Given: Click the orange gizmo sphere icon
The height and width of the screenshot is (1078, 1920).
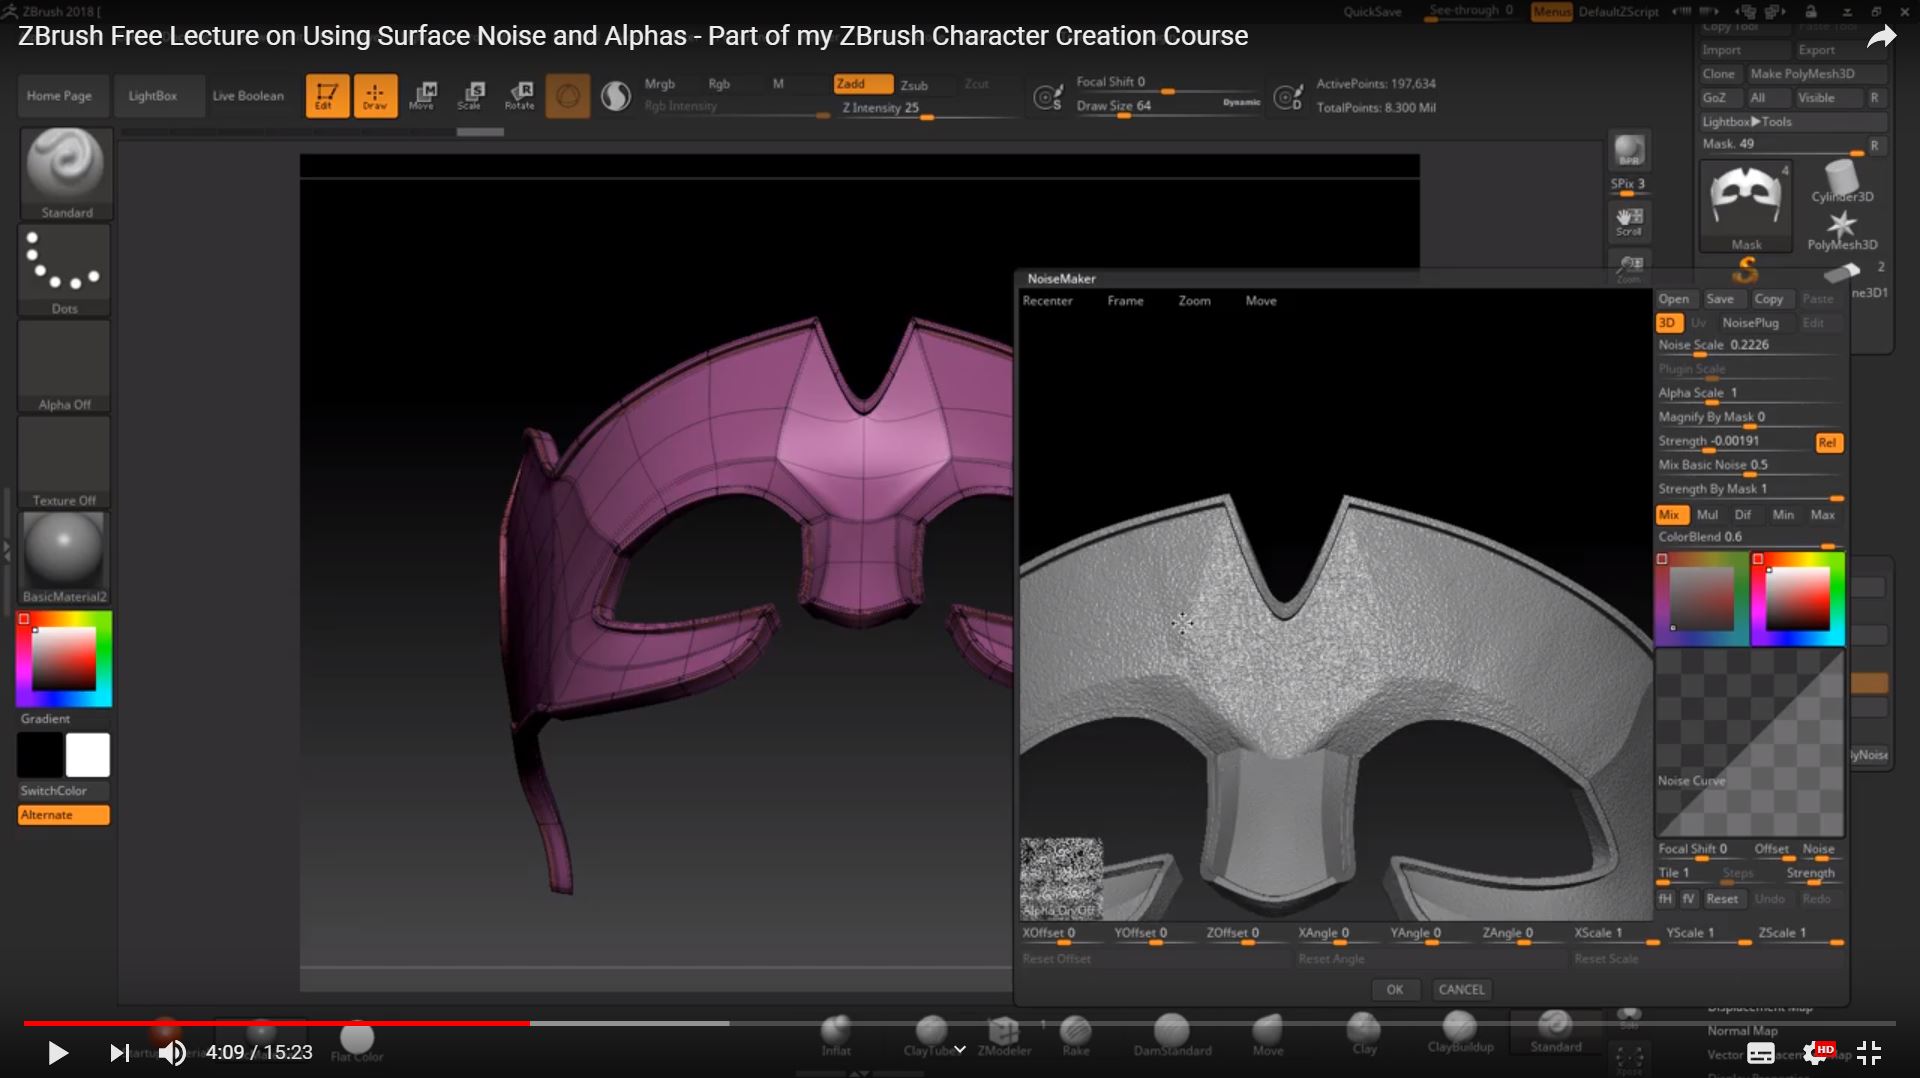Looking at the screenshot, I should tap(568, 96).
